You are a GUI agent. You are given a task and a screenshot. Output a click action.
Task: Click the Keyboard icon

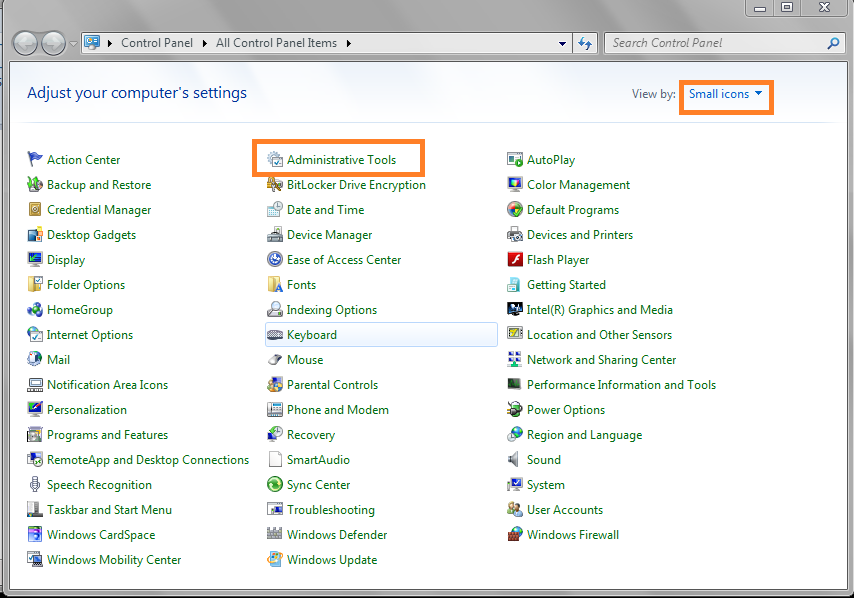pos(274,334)
